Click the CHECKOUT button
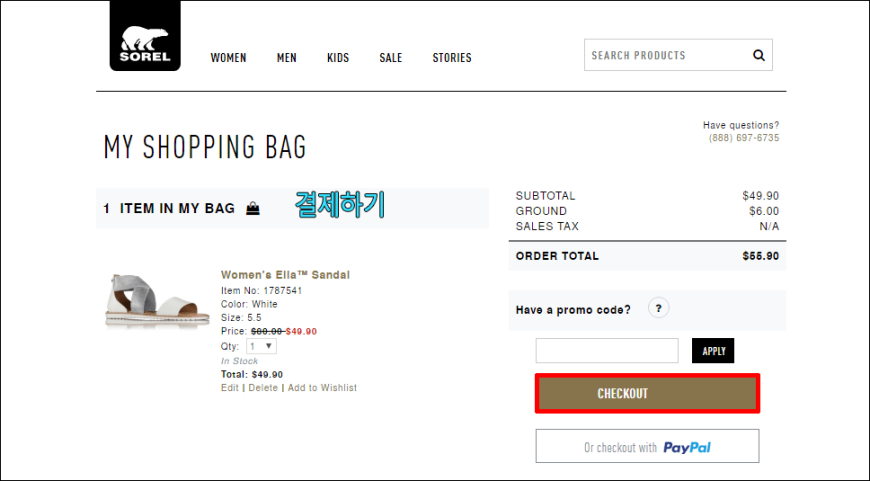Viewport: 870px width, 481px height. [x=647, y=393]
